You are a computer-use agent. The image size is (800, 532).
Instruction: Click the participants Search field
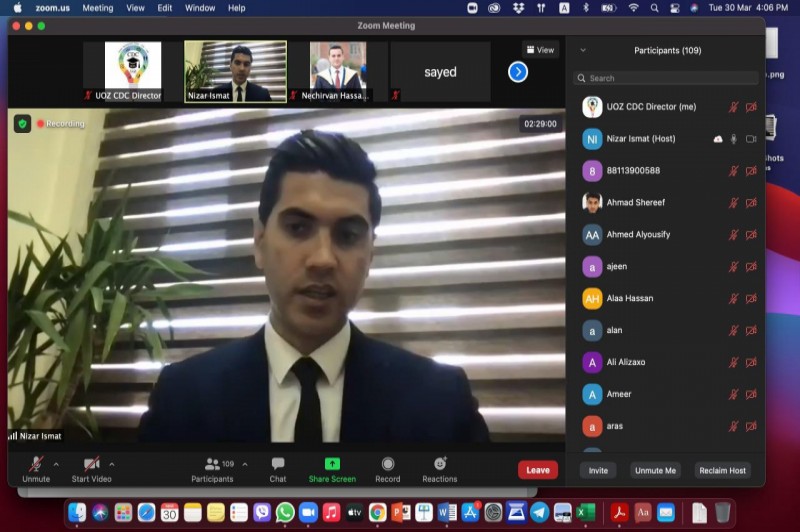[x=665, y=78]
